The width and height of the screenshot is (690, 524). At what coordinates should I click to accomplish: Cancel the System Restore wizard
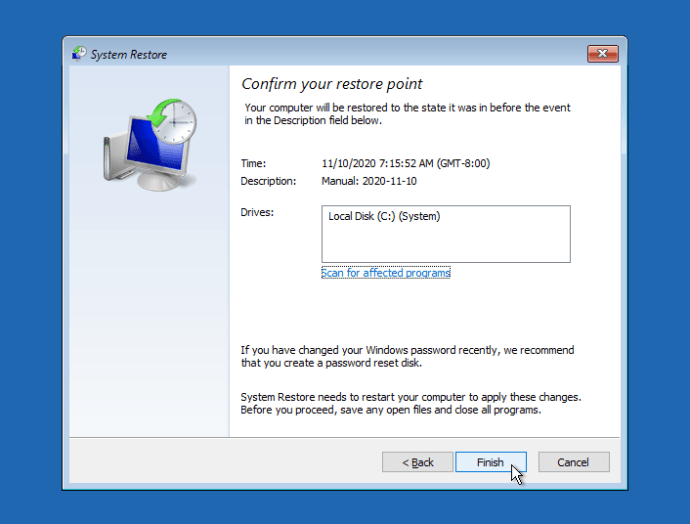(x=573, y=462)
